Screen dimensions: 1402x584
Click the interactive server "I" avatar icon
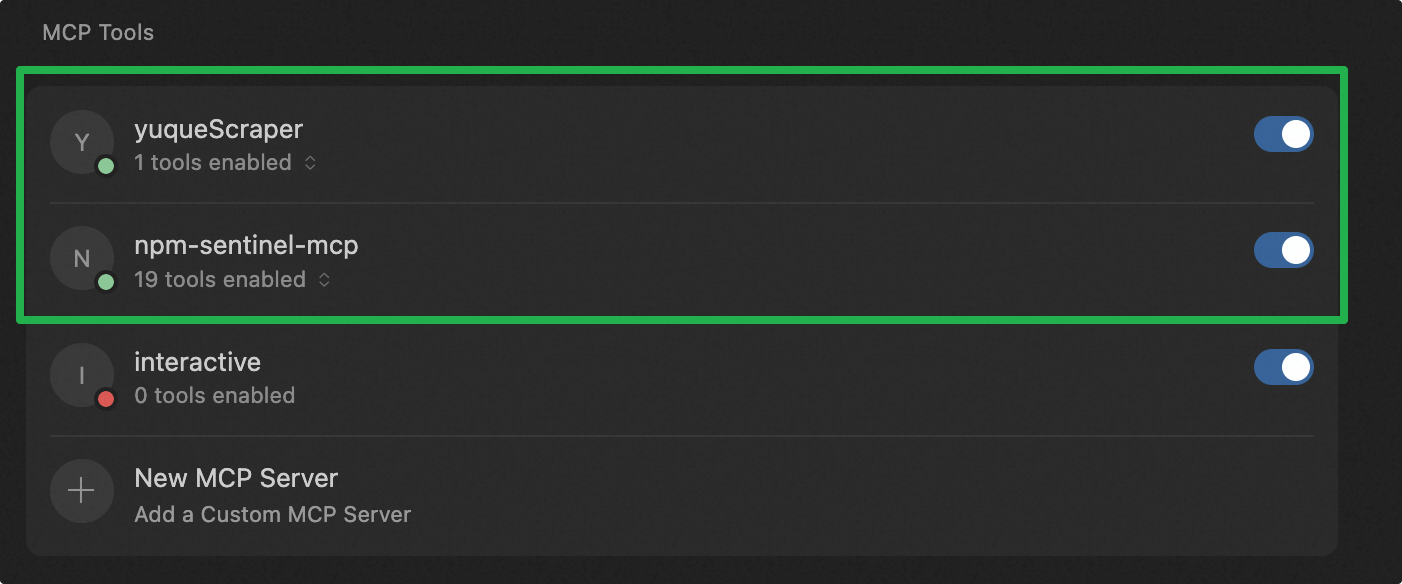click(x=82, y=375)
